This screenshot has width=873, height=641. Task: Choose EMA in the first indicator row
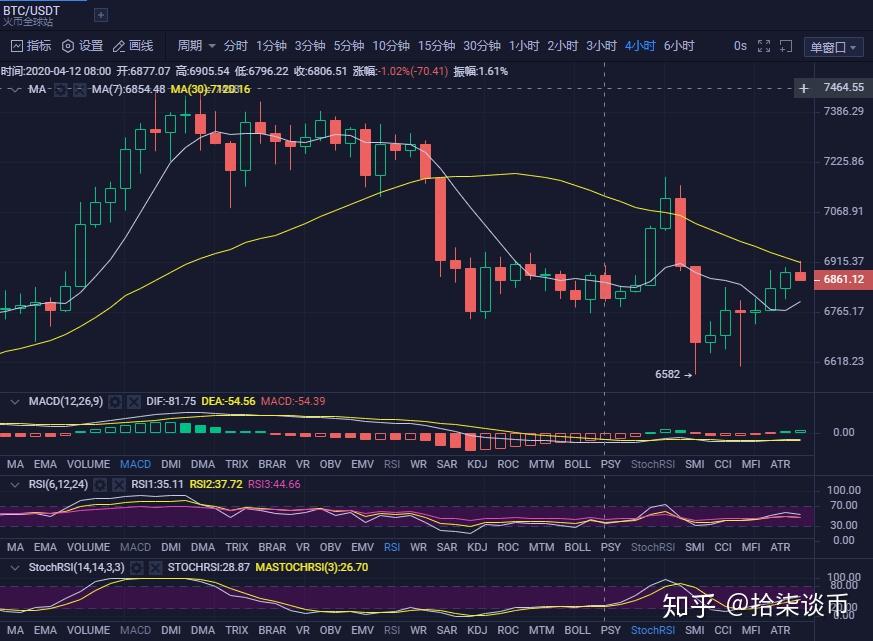click(45, 464)
